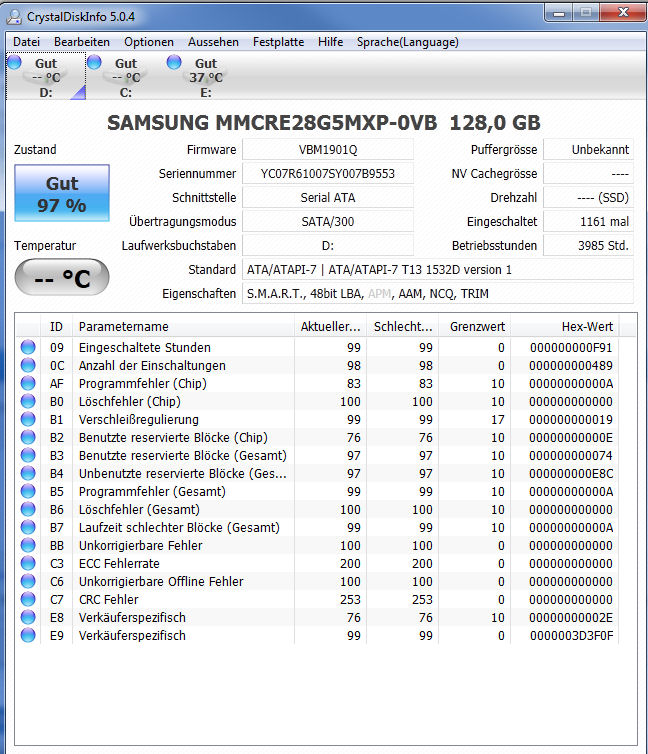Click the Gut 97 % health status button
648x754 pixels.
62,193
